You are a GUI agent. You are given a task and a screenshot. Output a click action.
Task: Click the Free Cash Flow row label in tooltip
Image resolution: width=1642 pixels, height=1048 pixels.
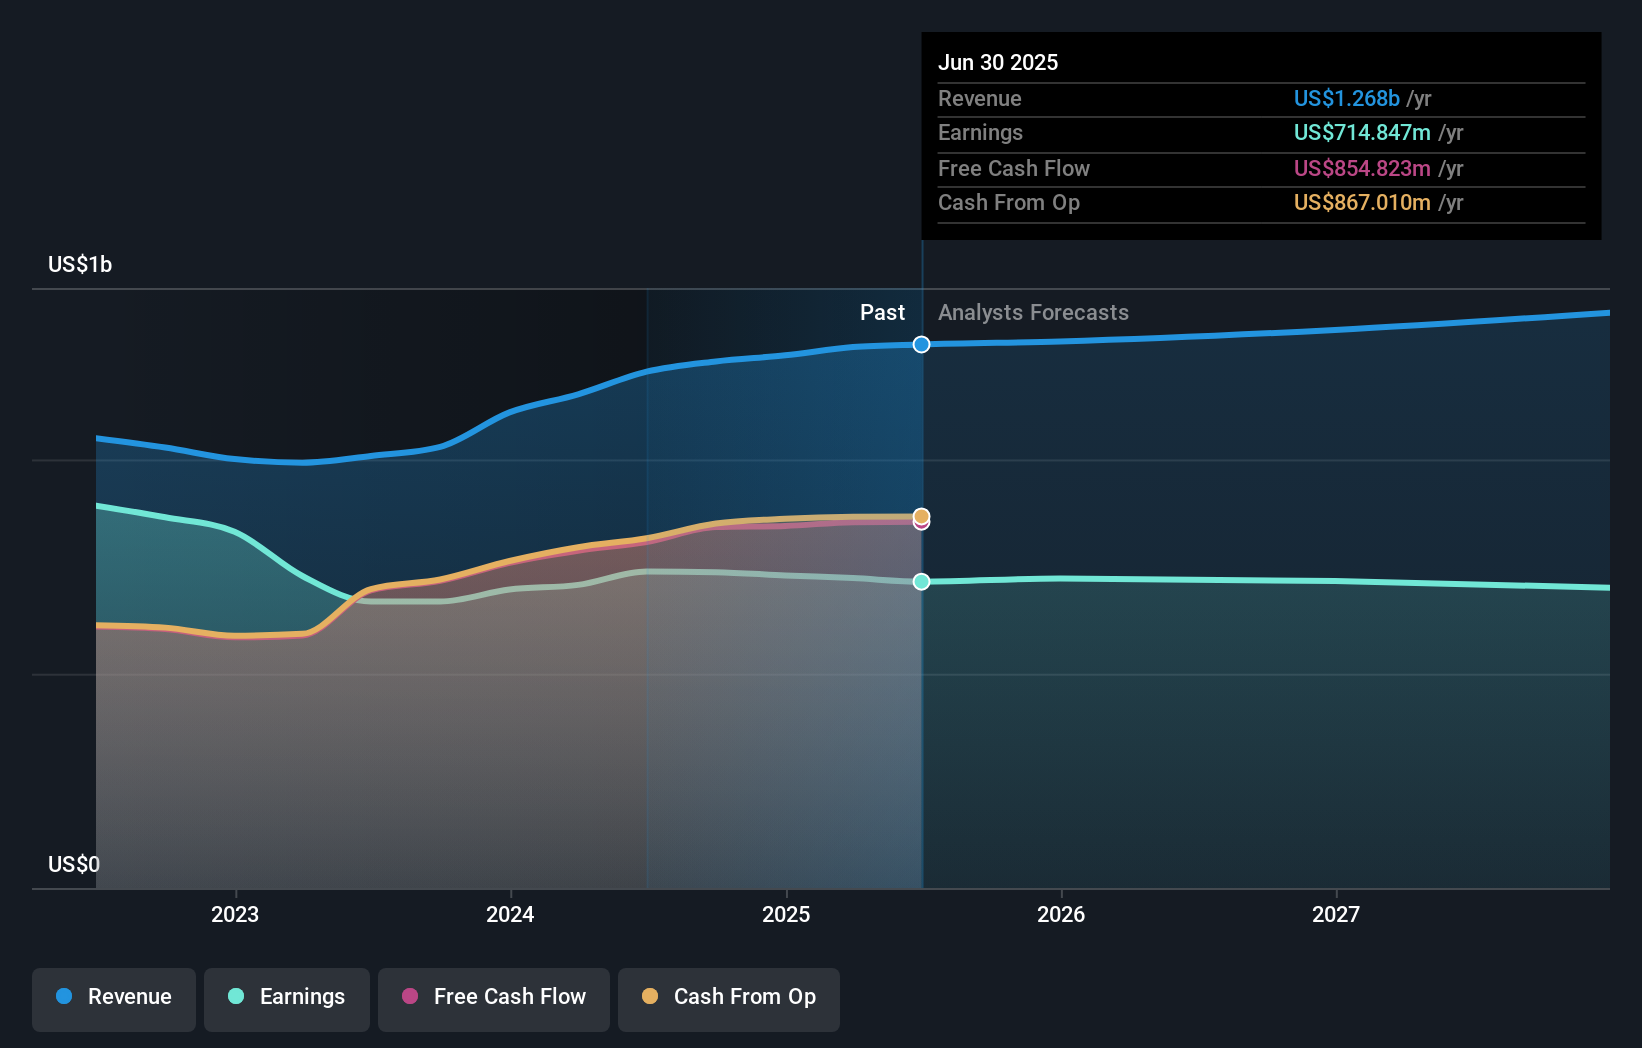(x=1014, y=168)
